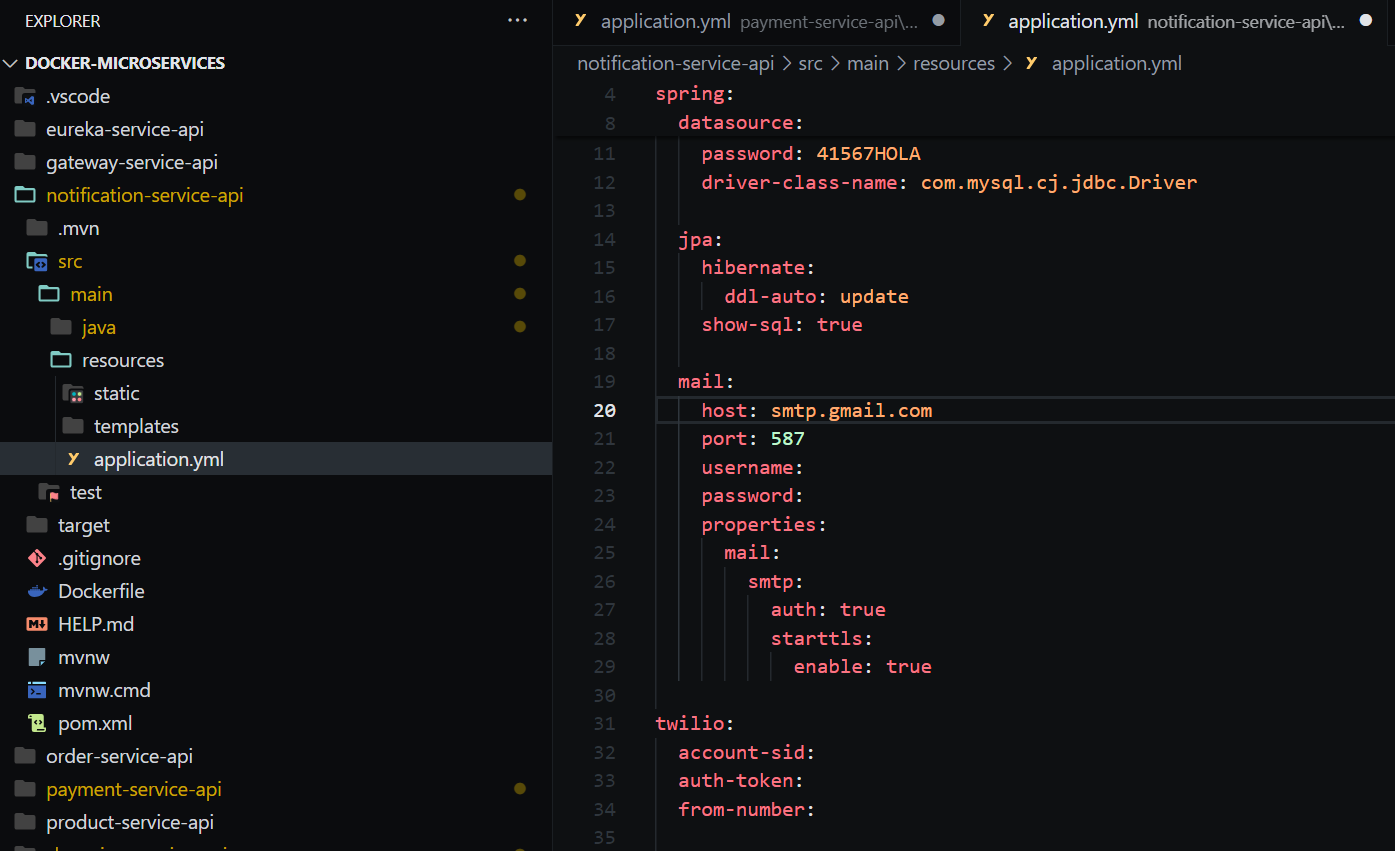Viewport: 1395px width, 851px height.
Task: Click the payment-service-api folder icon
Action: click(x=26, y=789)
